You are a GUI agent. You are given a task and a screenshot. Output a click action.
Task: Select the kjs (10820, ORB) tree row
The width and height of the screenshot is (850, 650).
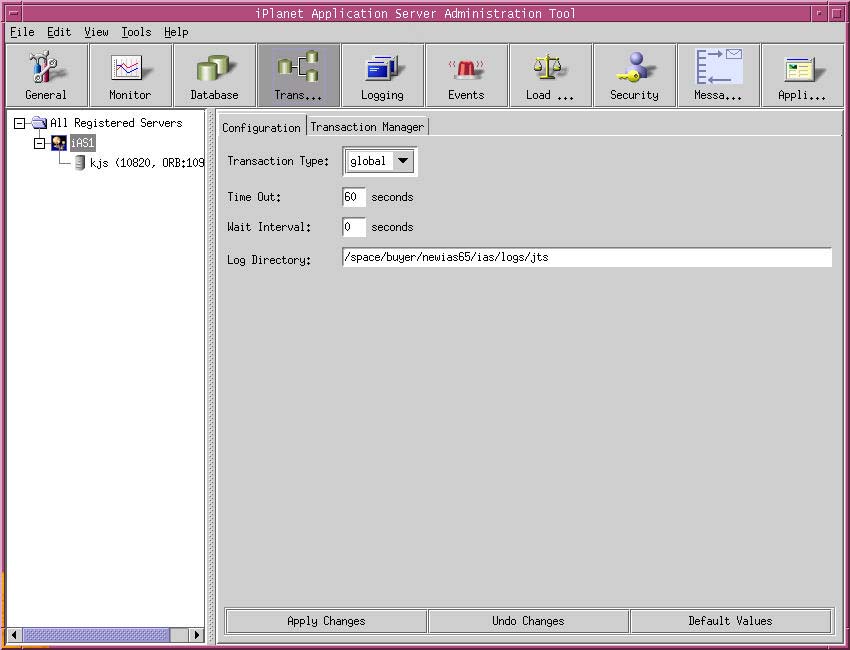(x=146, y=163)
